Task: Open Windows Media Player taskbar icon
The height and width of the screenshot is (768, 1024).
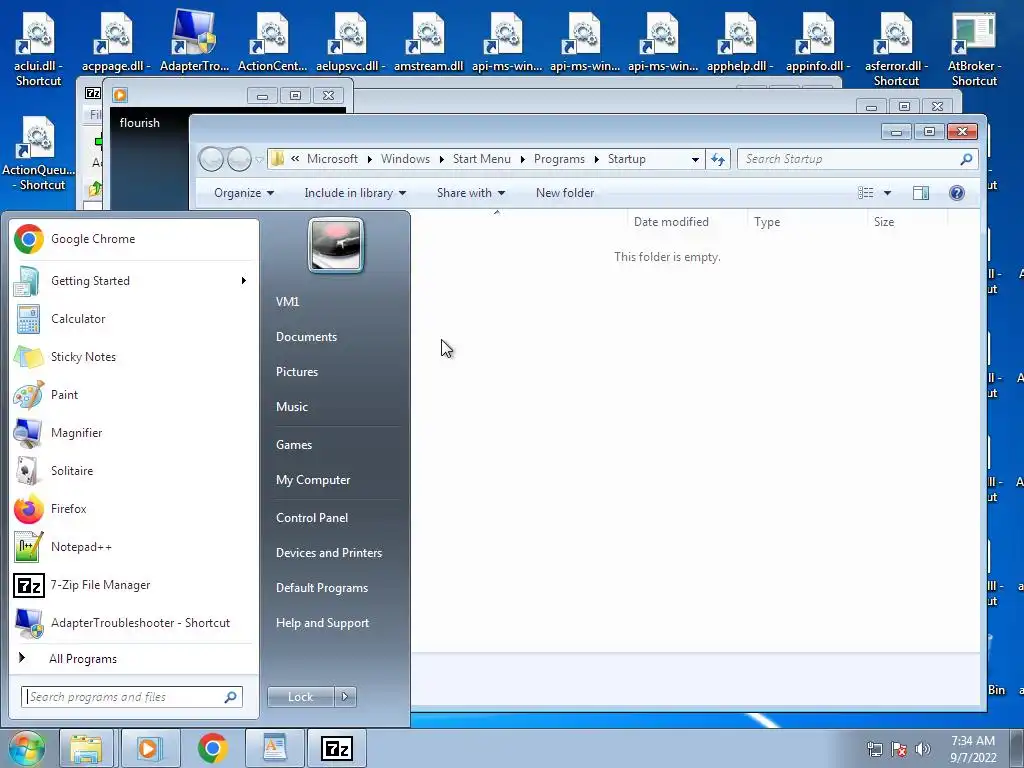Action: tap(150, 748)
